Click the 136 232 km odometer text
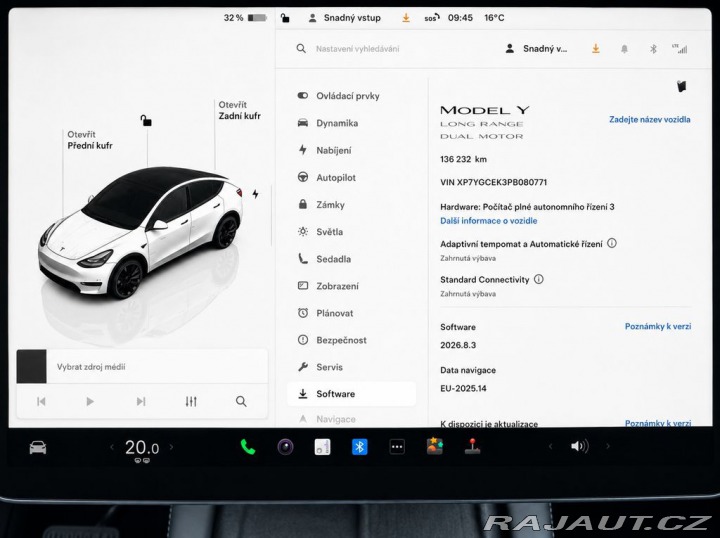Image resolution: width=720 pixels, height=538 pixels. point(463,159)
